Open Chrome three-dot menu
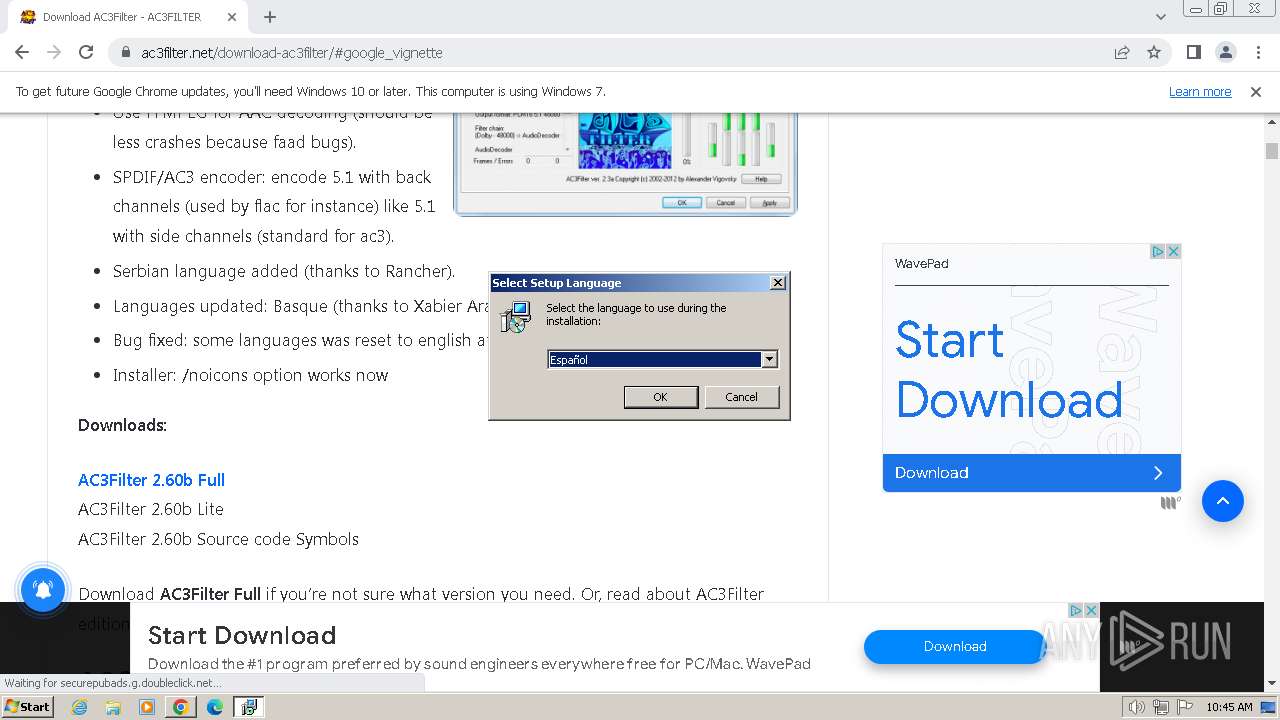The image size is (1280, 720). coord(1258,52)
